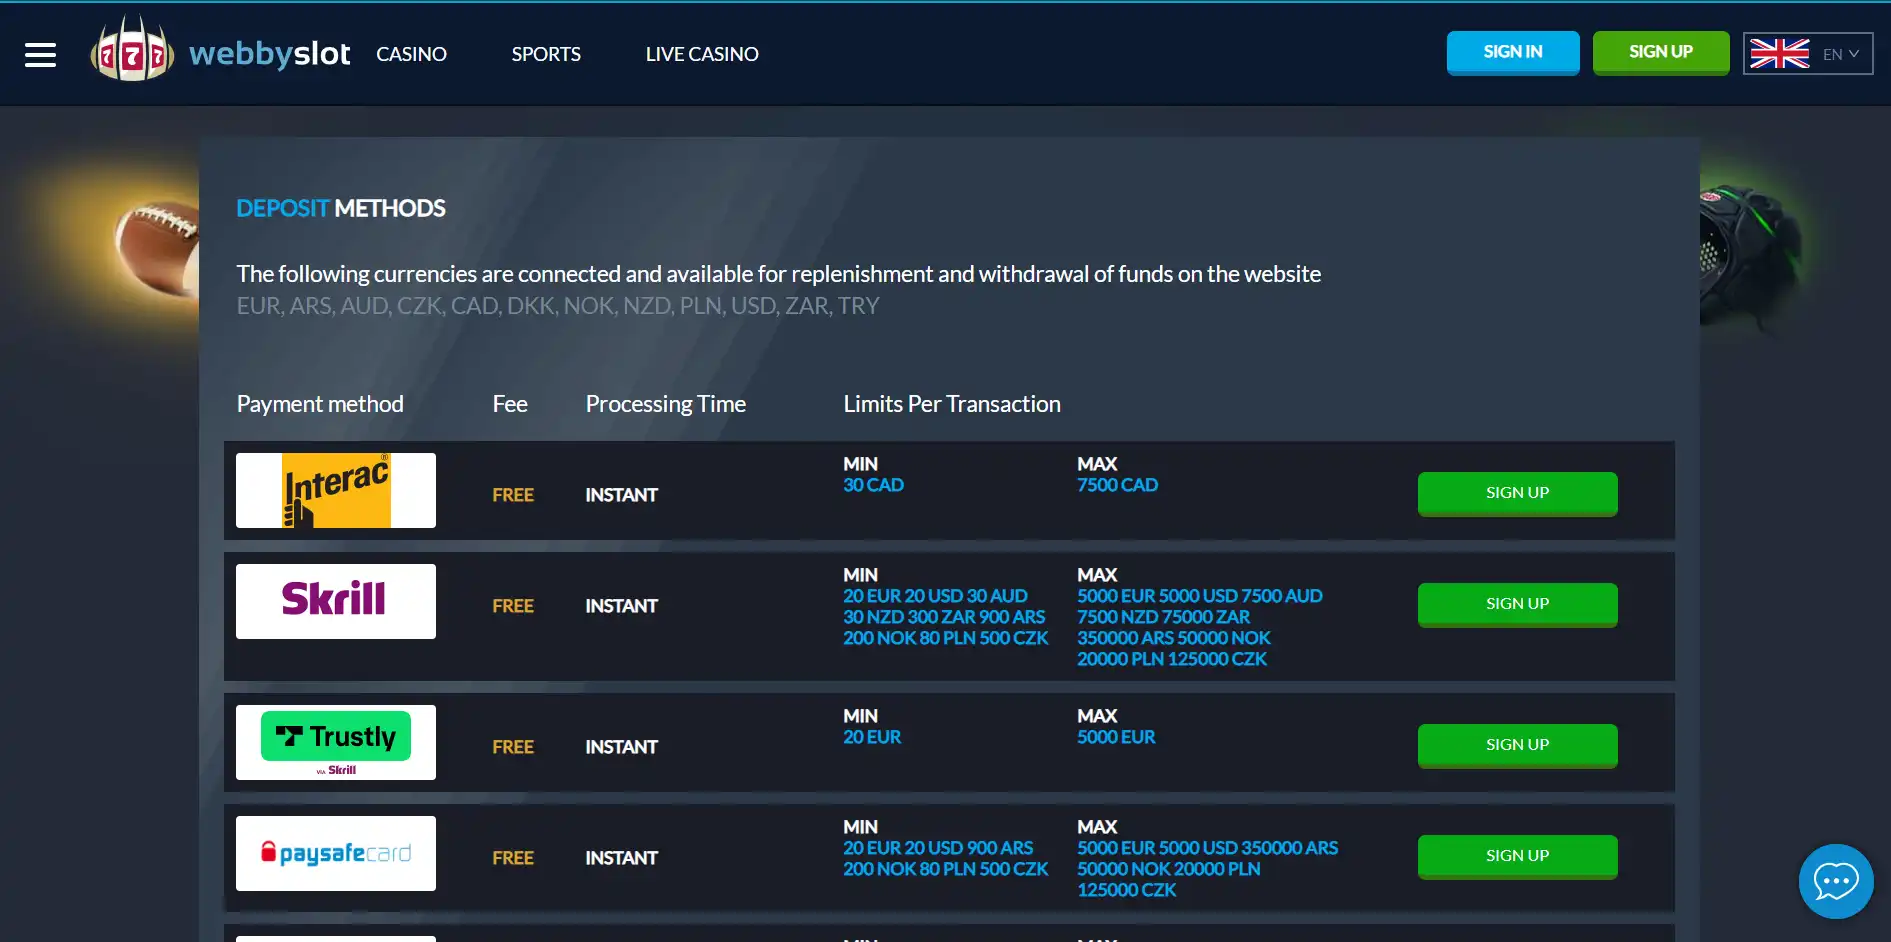Select the paysafecard logo
Viewport: 1891px width, 942px height.
pyautogui.click(x=336, y=853)
